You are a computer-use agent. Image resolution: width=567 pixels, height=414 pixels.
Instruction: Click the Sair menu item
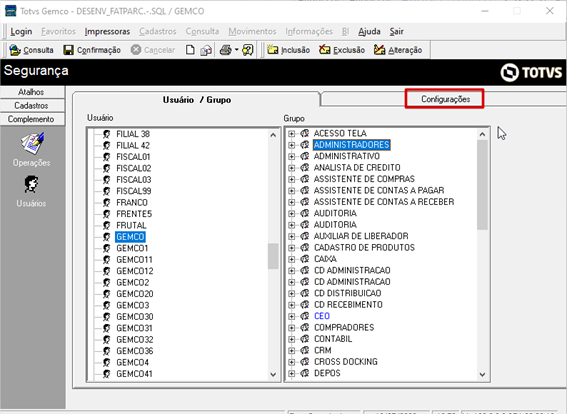pos(396,31)
